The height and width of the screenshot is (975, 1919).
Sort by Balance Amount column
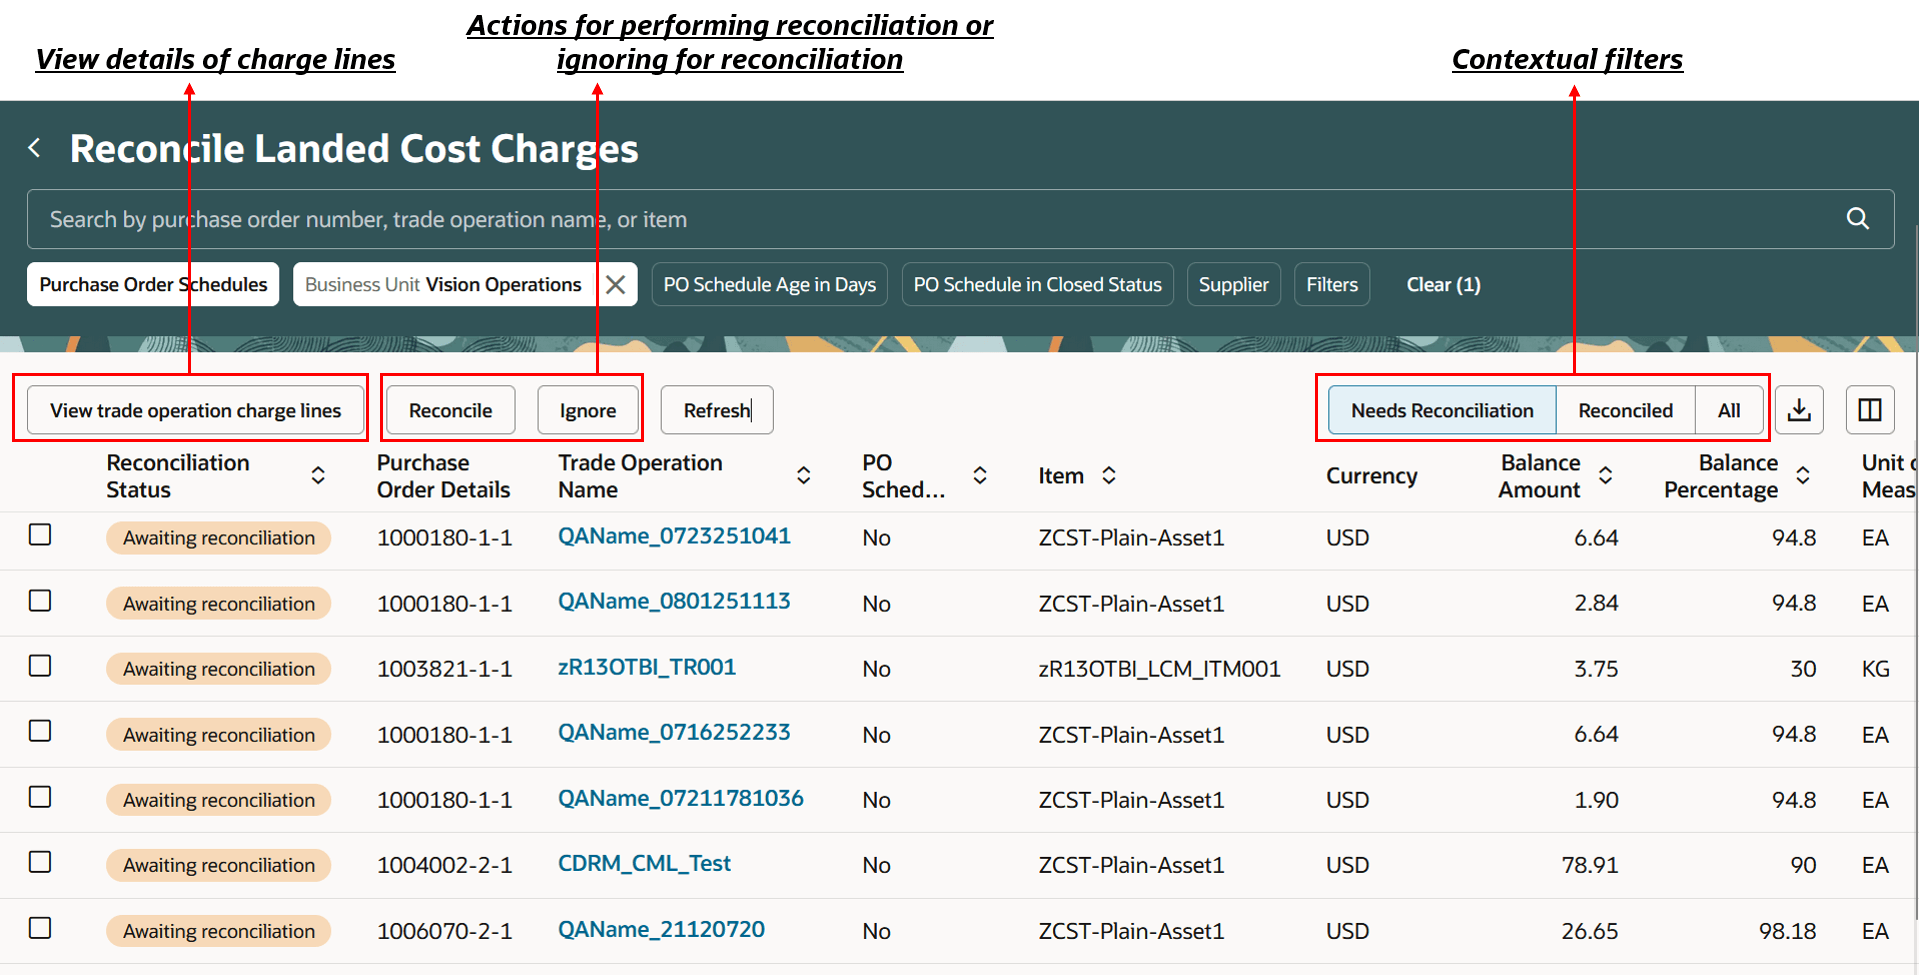click(x=1605, y=476)
